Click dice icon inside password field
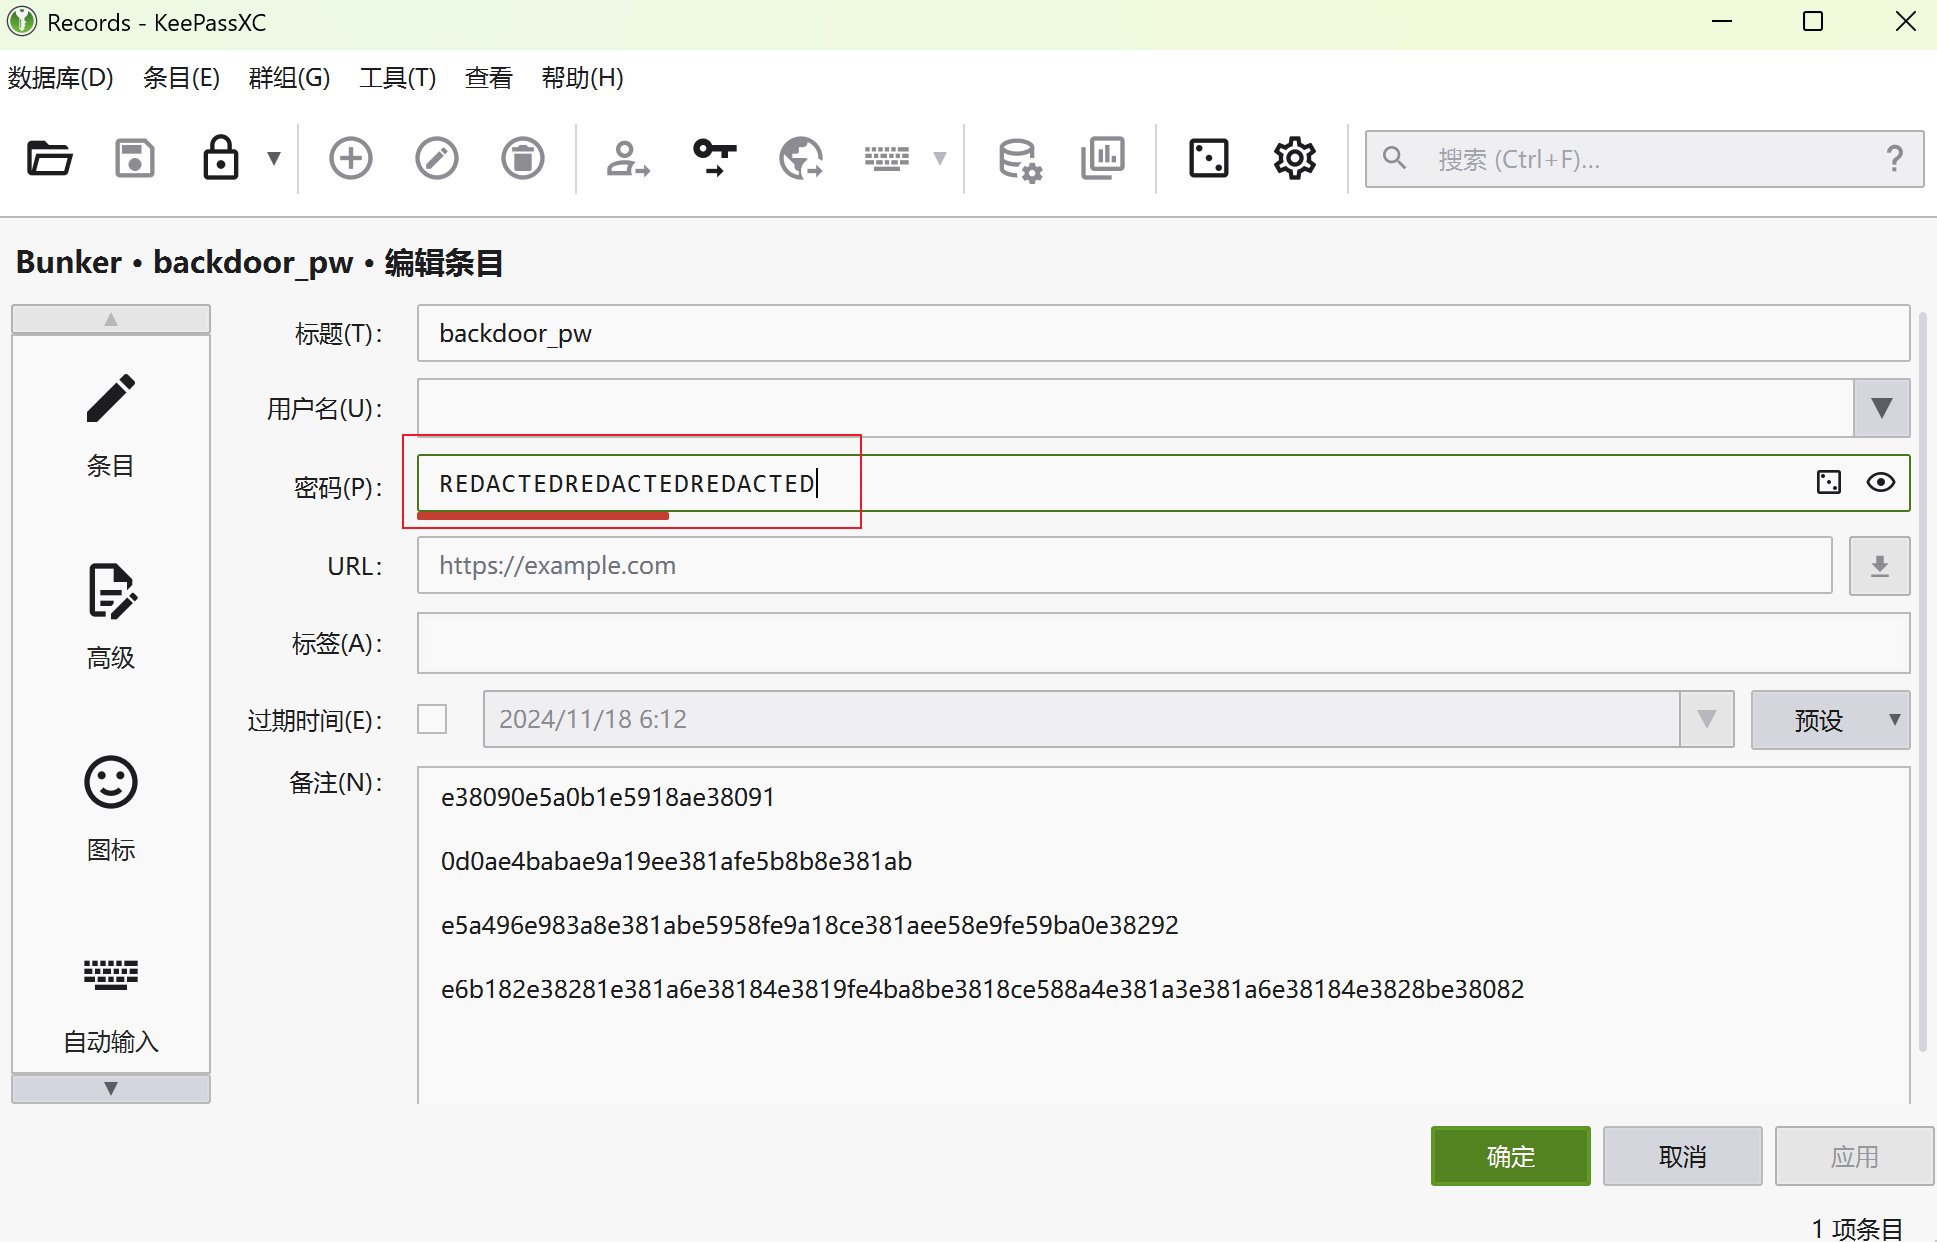The width and height of the screenshot is (1937, 1242). click(1828, 483)
